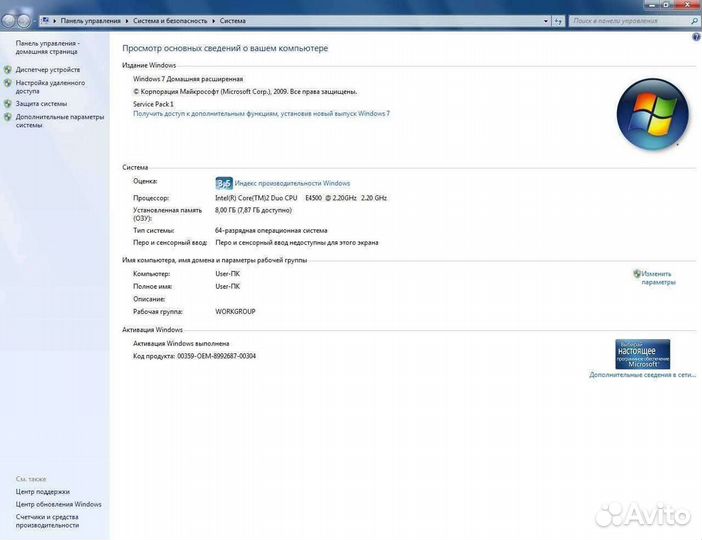Open Центр обновления Windows link
The width and height of the screenshot is (702, 540).
[x=58, y=504]
